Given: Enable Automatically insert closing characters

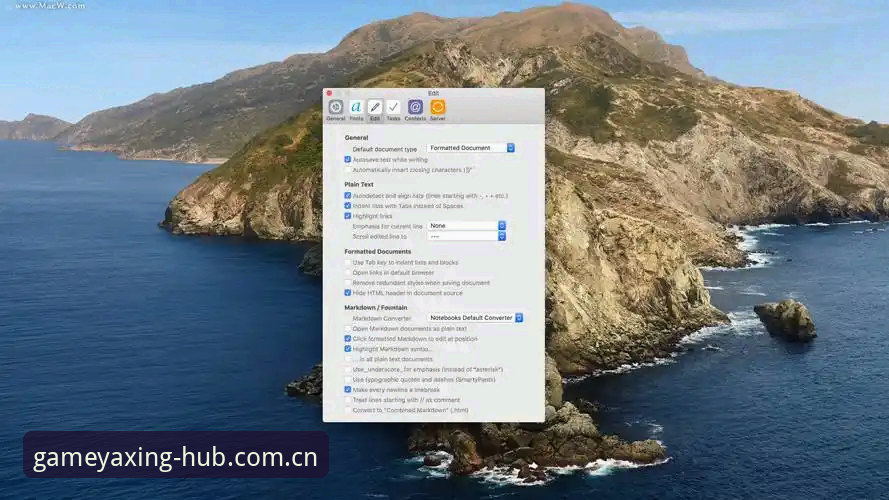Looking at the screenshot, I should coord(348,170).
